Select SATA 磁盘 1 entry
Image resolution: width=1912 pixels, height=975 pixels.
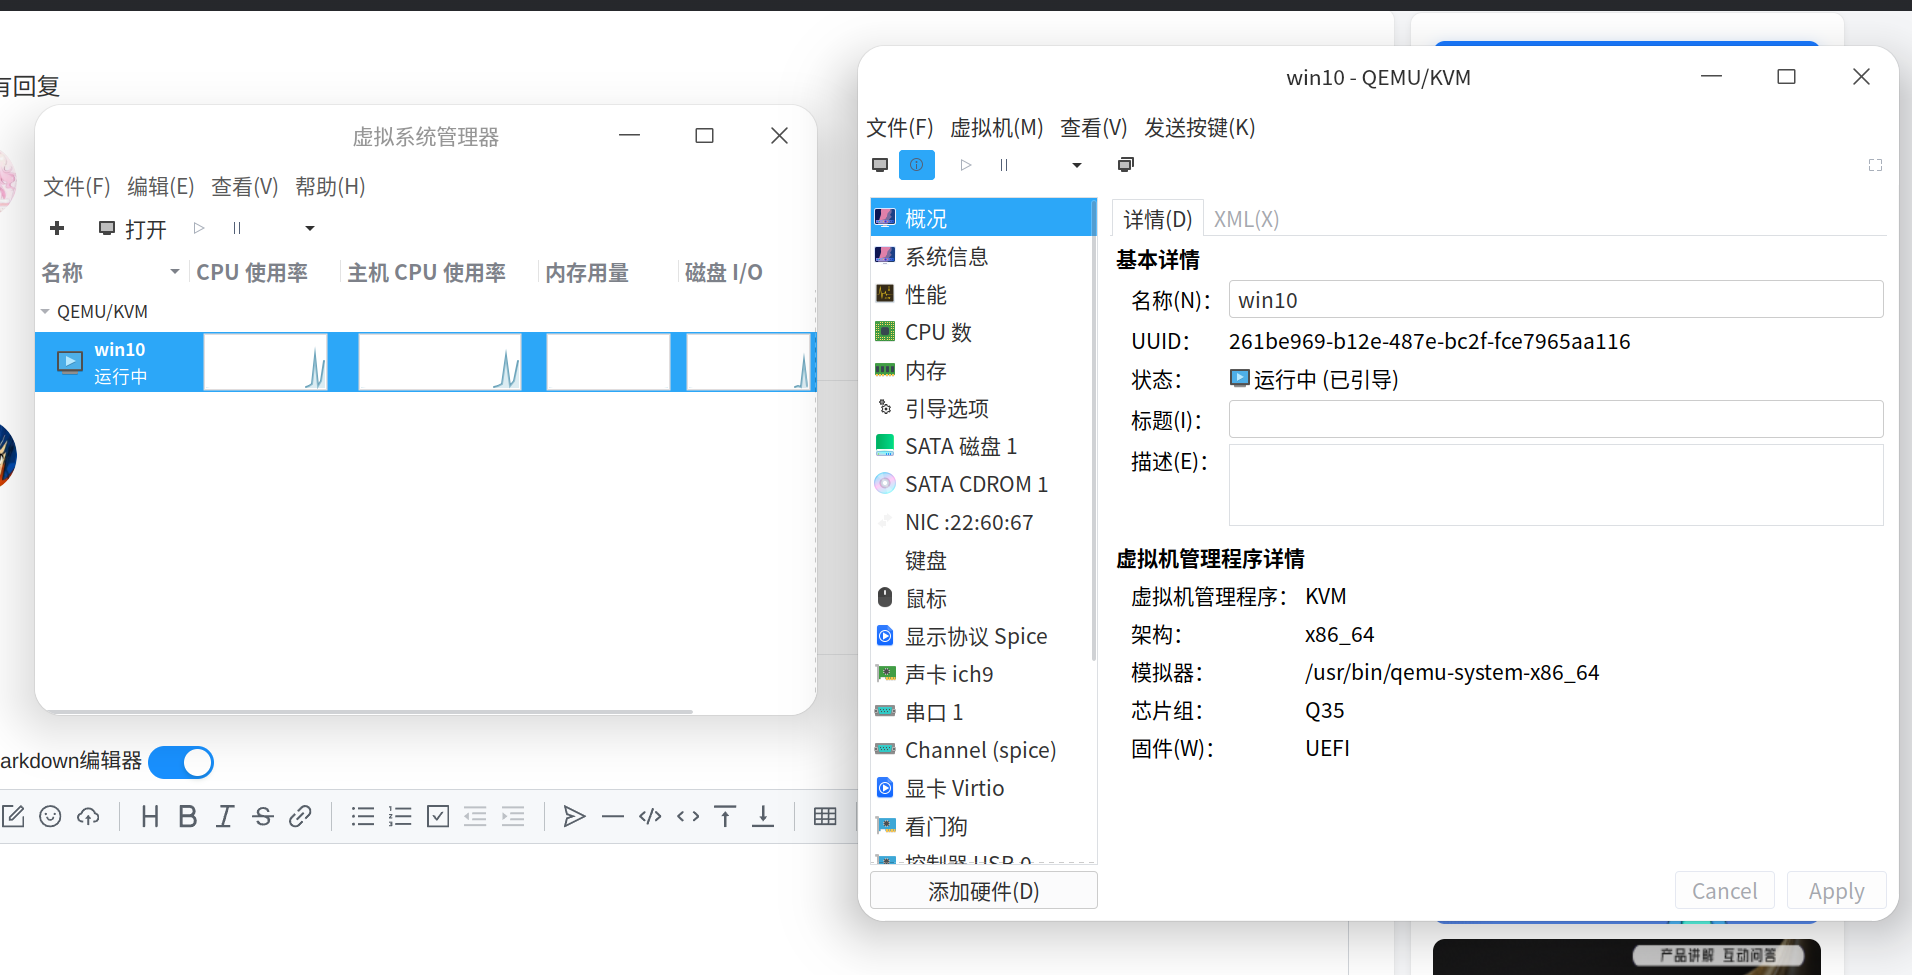coord(984,447)
